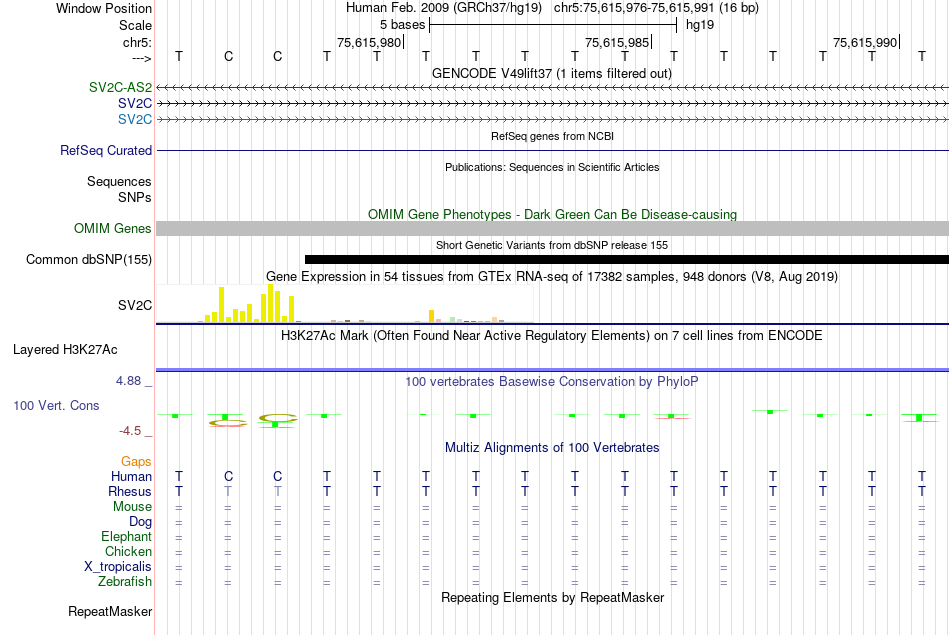
Task: Click the orange Gaps row label
Action: tap(136, 462)
